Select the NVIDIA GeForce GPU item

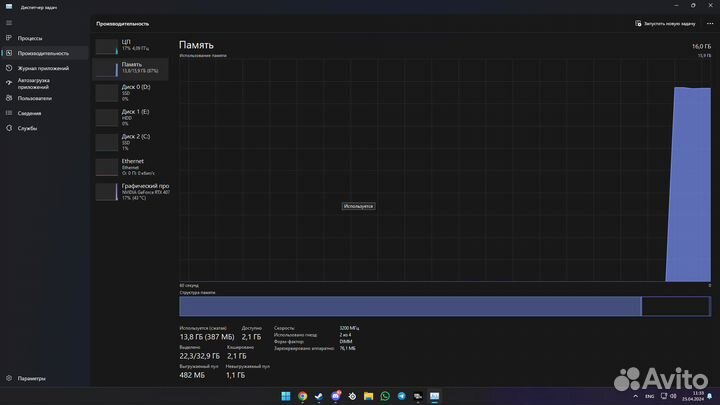131,190
